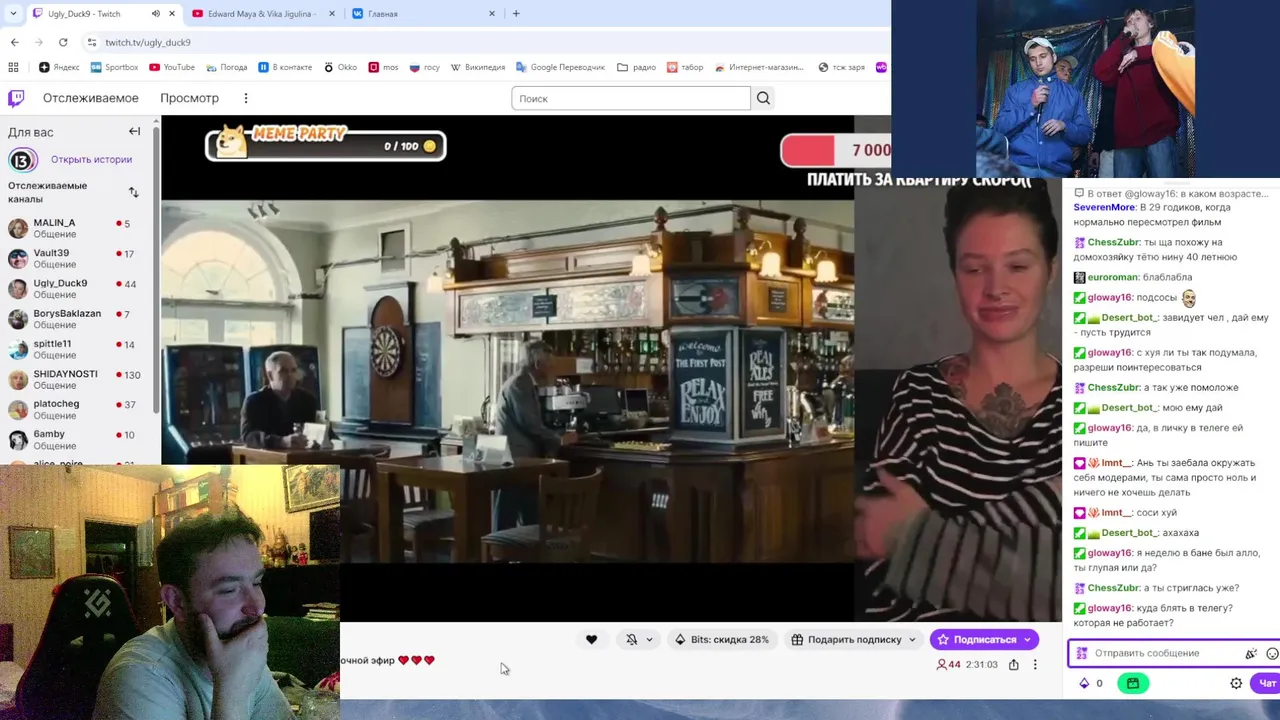Image resolution: width=1280 pixels, height=720 pixels.
Task: Open spittle11 channel in sidebar
Action: click(79, 348)
